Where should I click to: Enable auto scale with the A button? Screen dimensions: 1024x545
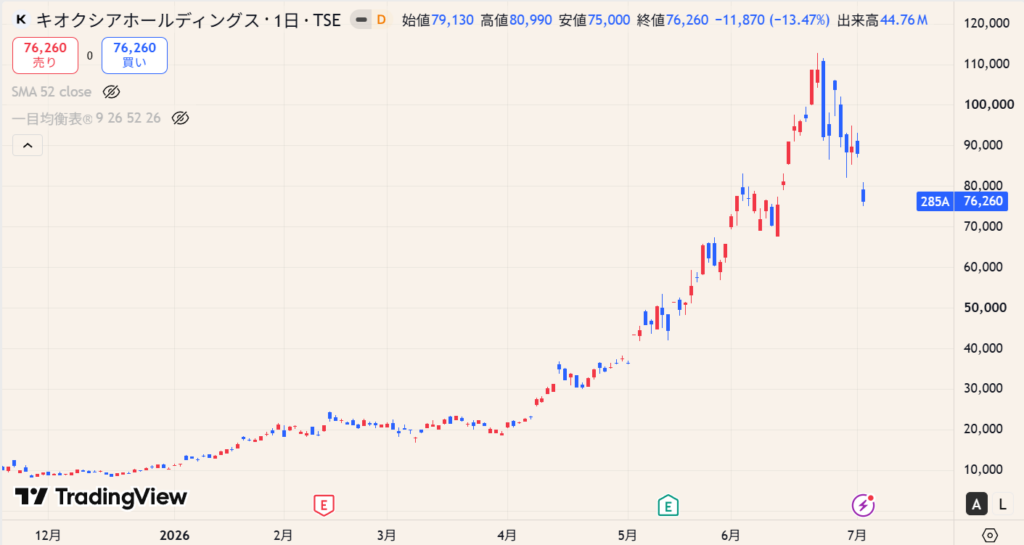pyautogui.click(x=976, y=504)
